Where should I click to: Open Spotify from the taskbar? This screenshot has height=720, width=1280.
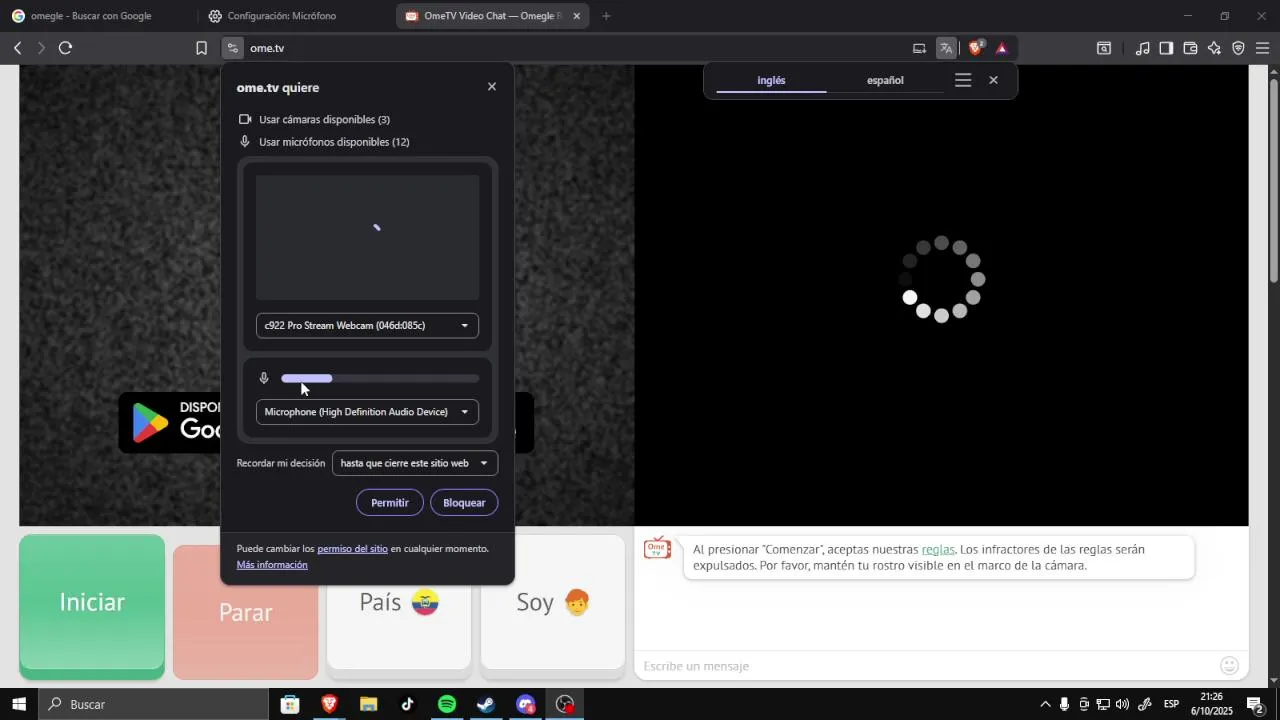(x=447, y=704)
